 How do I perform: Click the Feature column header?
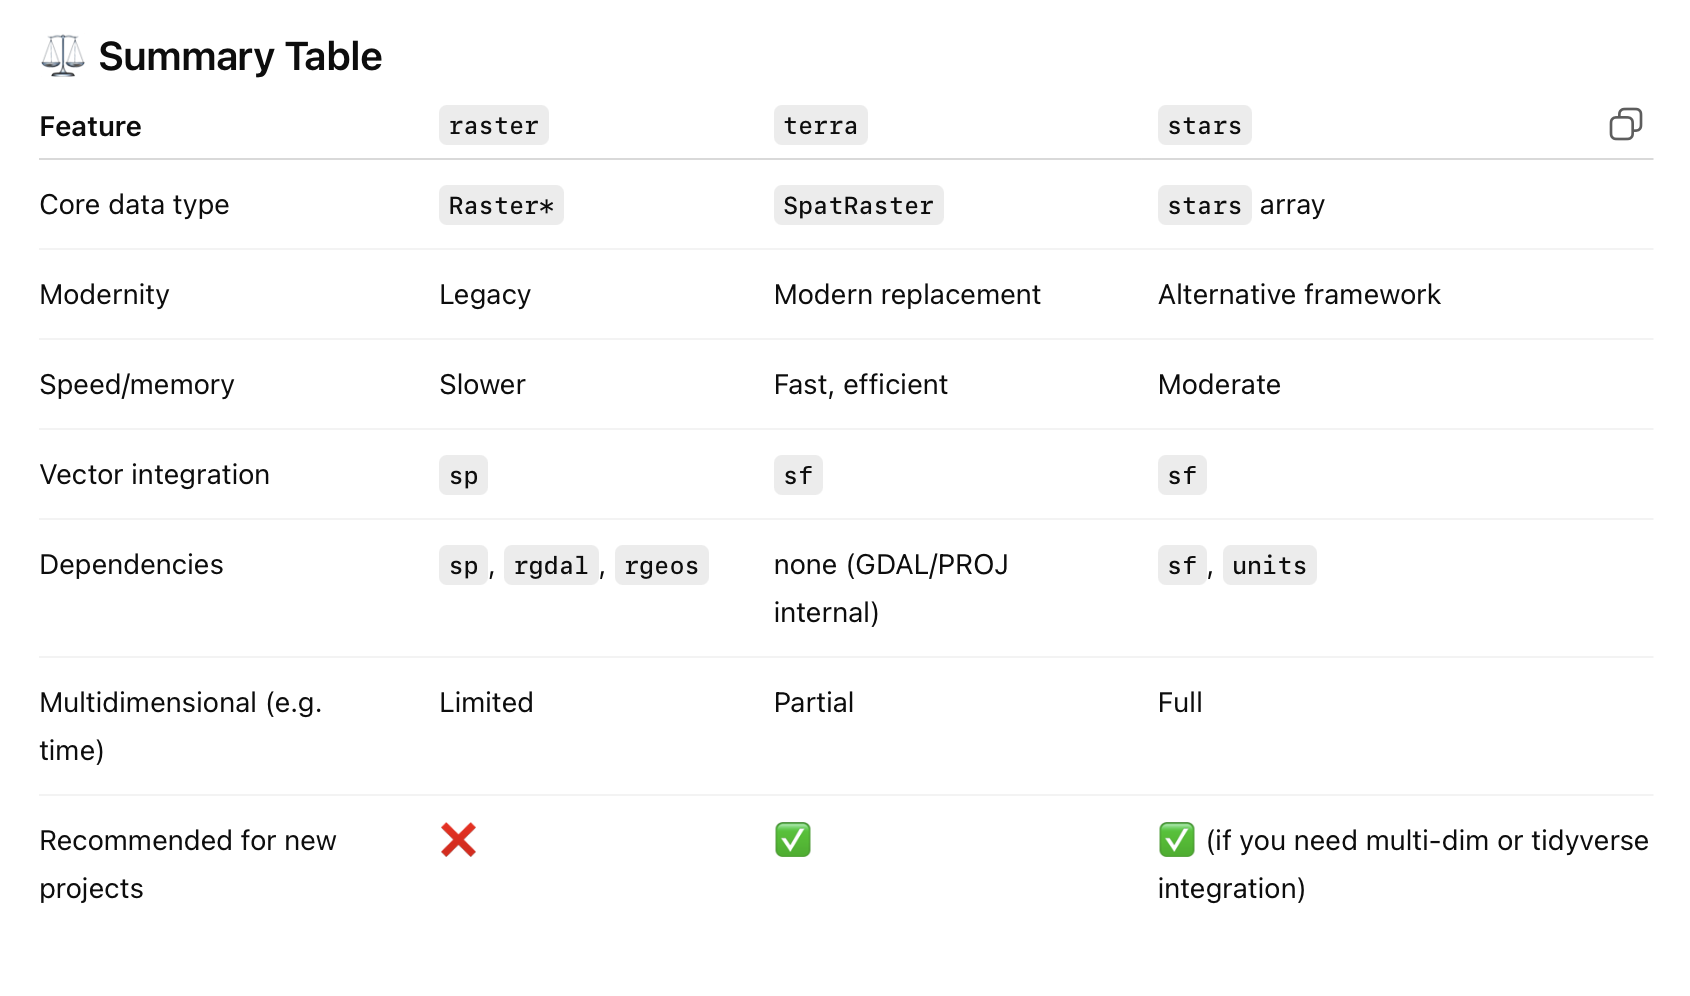click(91, 127)
